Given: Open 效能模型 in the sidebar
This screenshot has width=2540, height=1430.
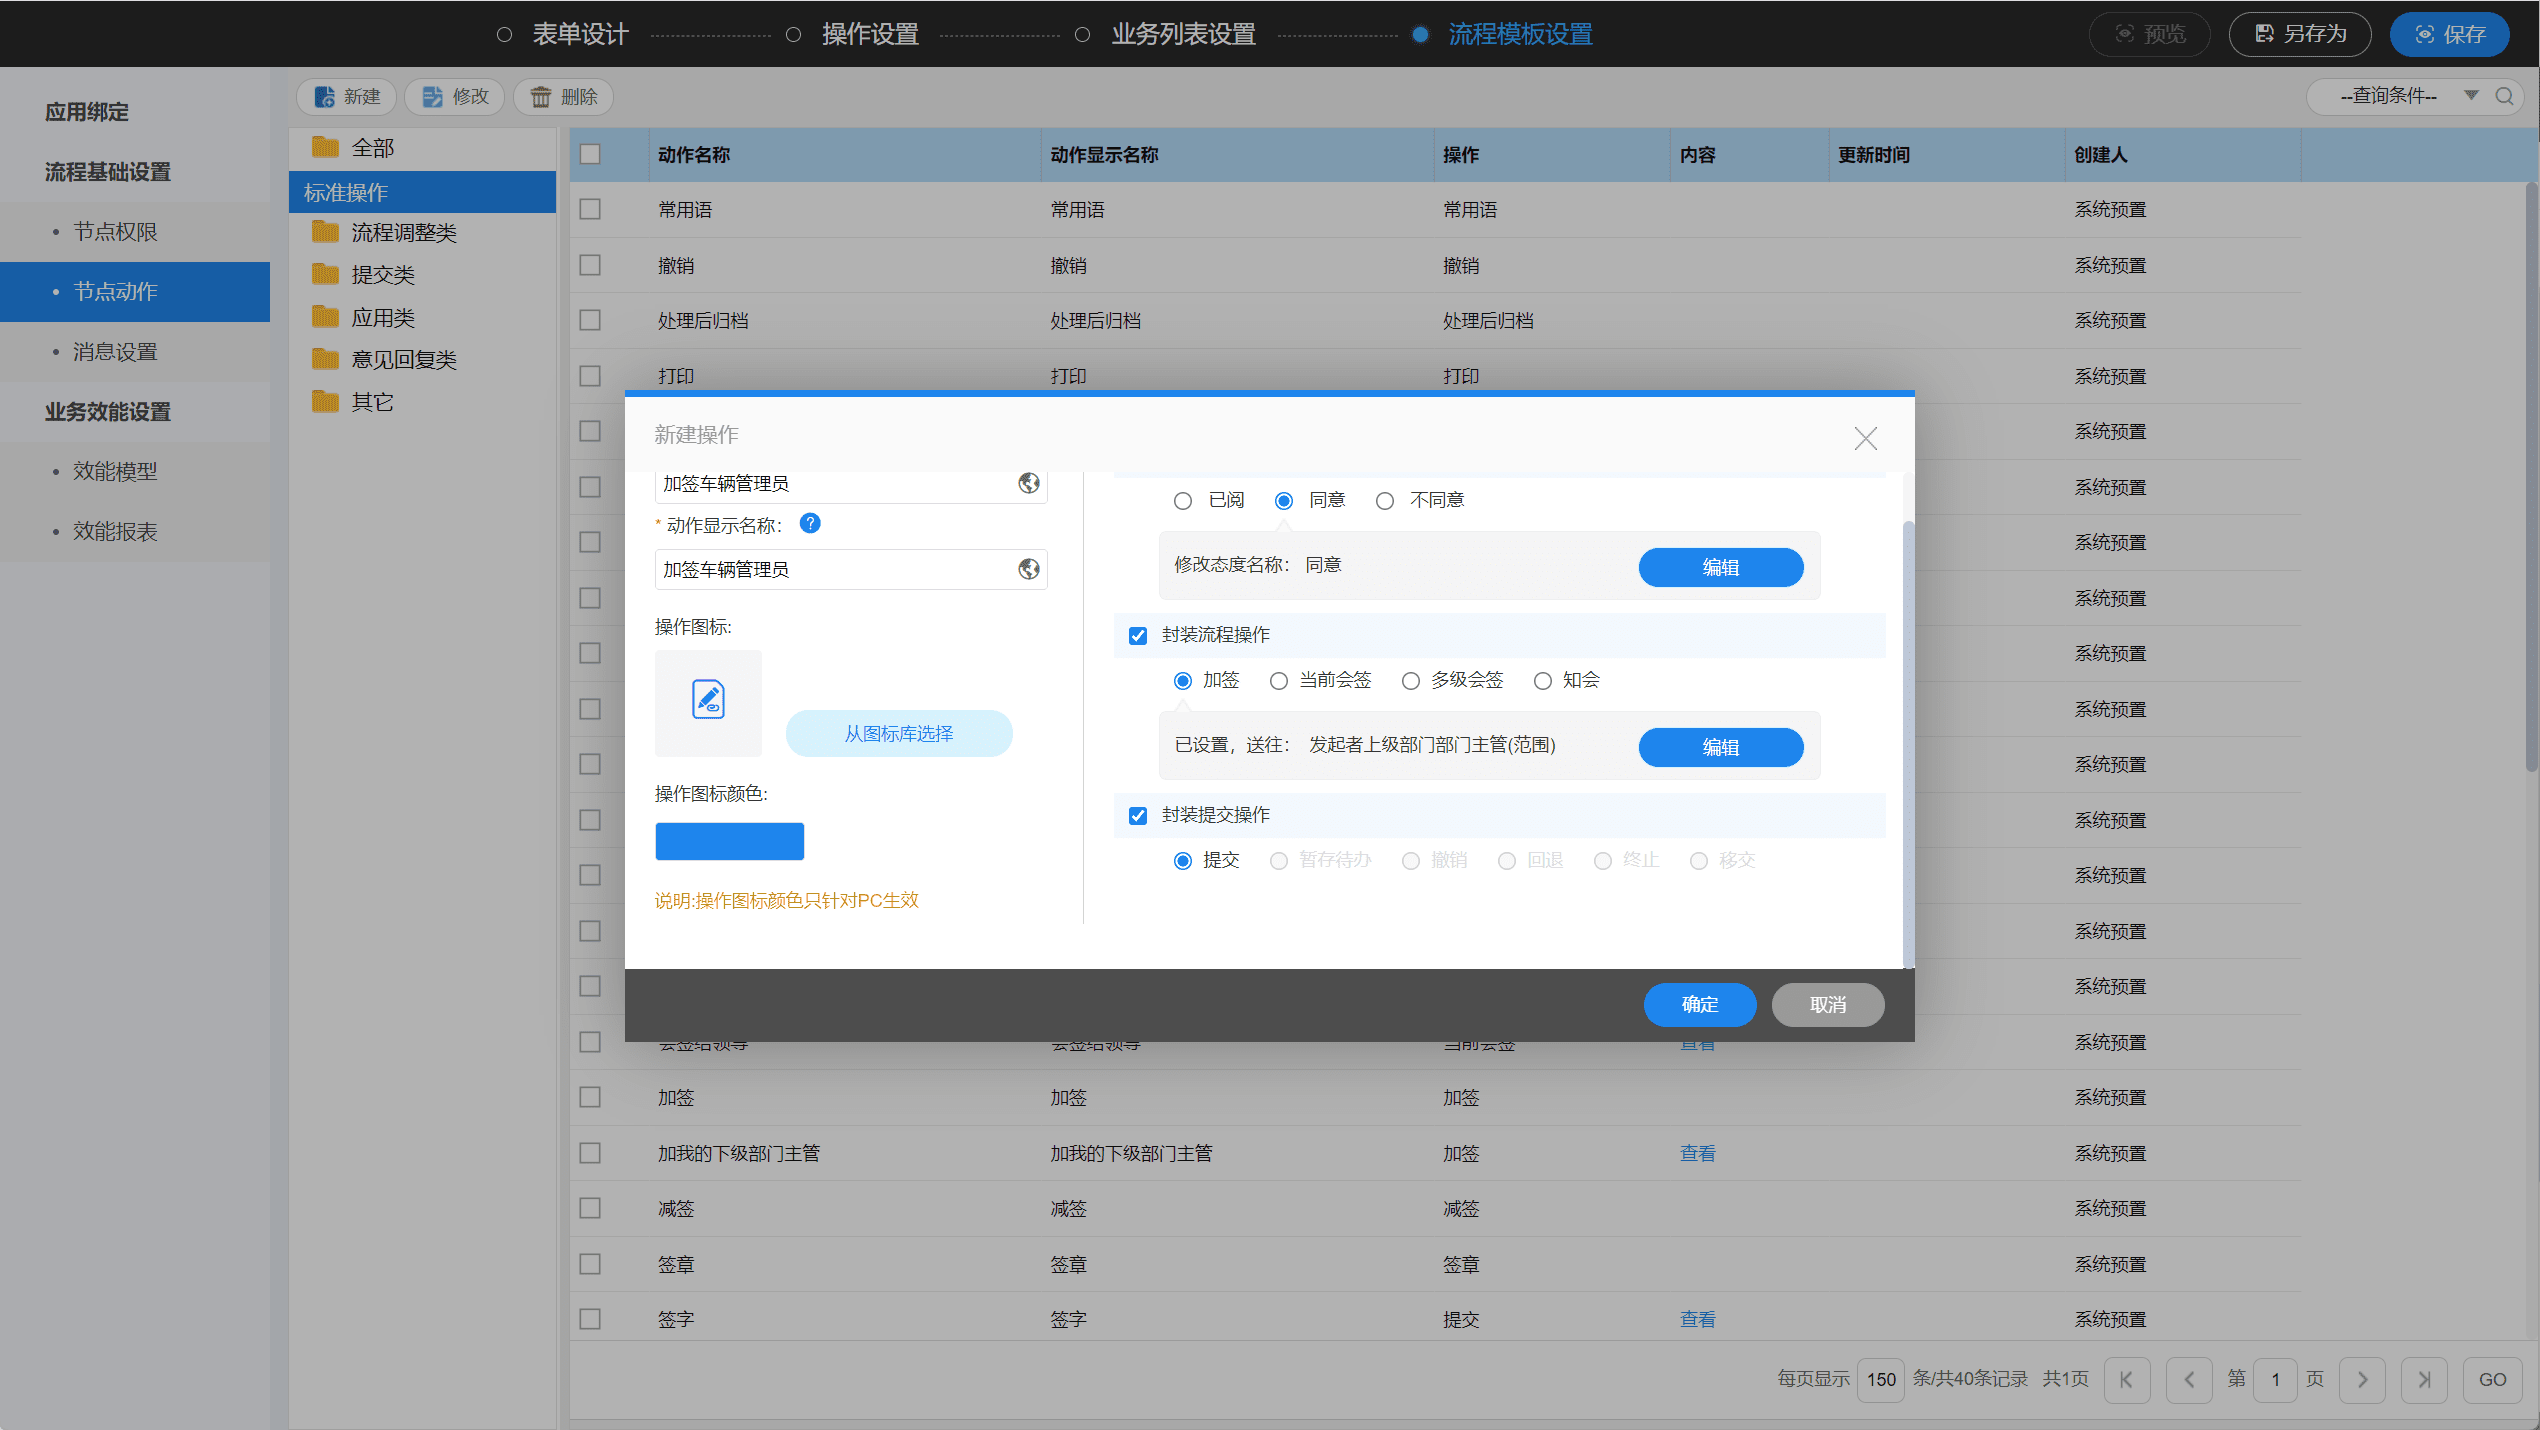Looking at the screenshot, I should coord(135,472).
